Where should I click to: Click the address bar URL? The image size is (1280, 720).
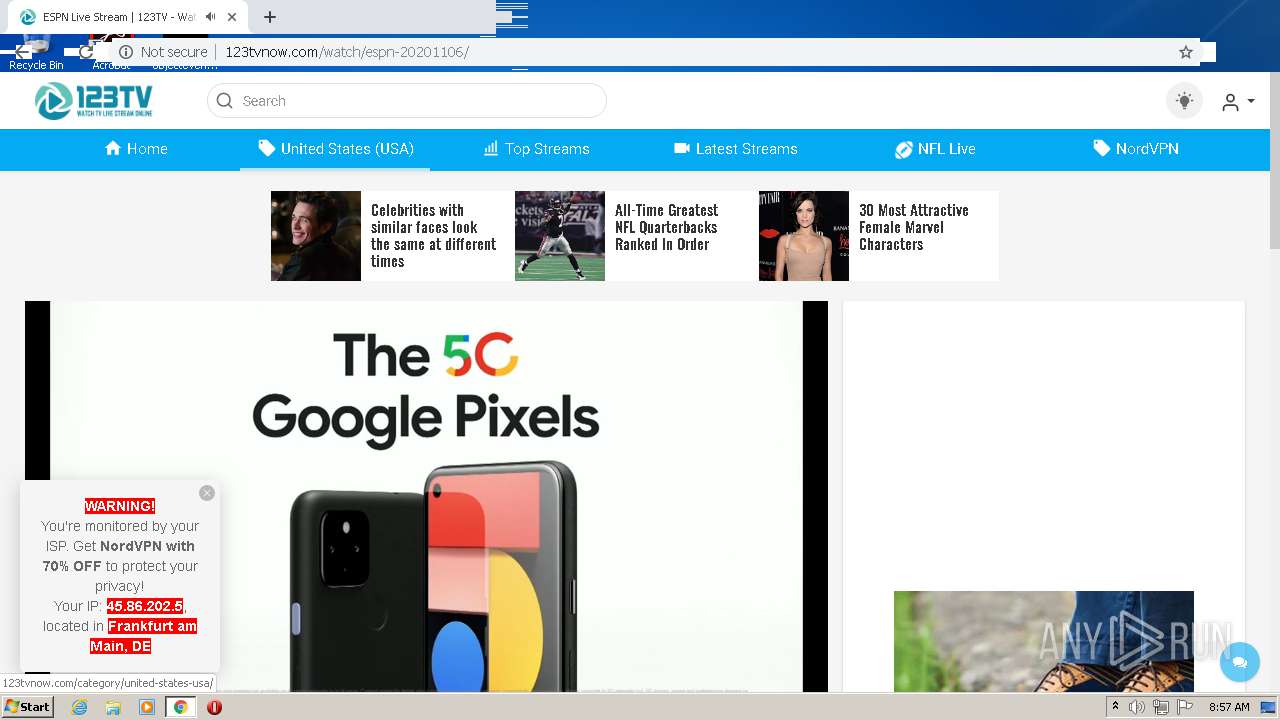[347, 52]
